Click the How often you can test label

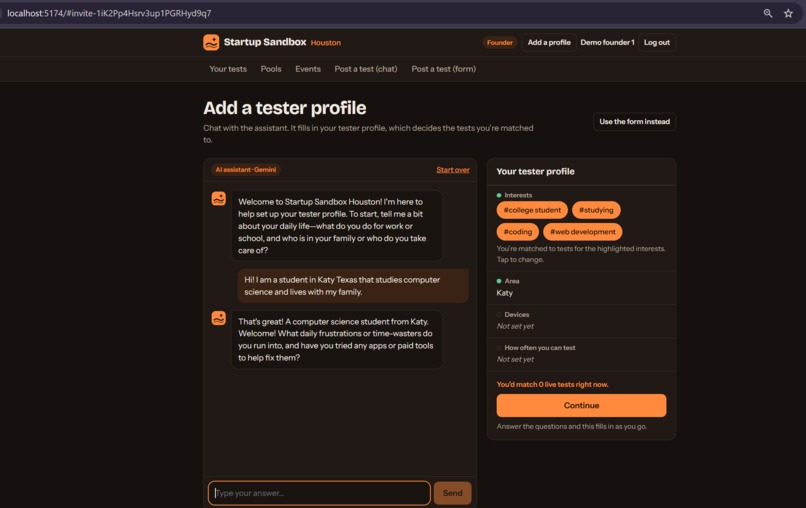pos(540,348)
